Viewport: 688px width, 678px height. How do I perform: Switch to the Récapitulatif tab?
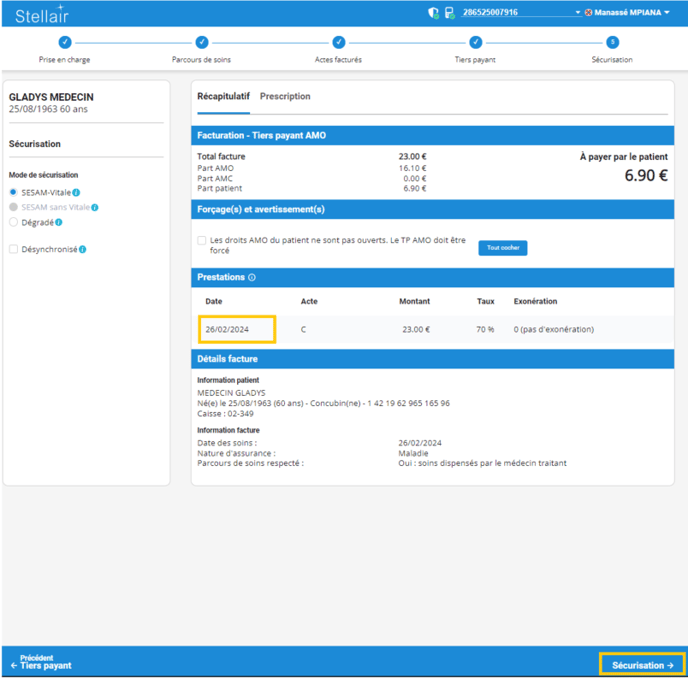(223, 96)
